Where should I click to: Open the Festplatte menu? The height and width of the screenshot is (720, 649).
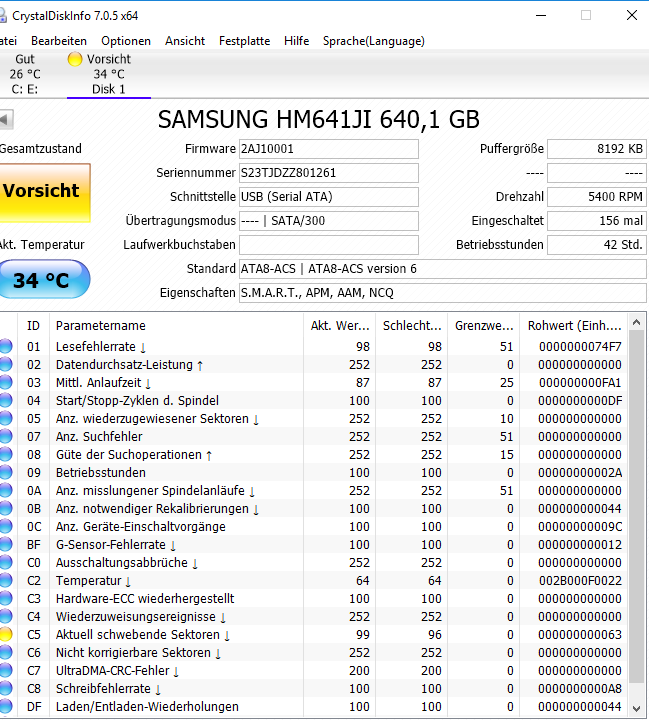click(x=244, y=41)
